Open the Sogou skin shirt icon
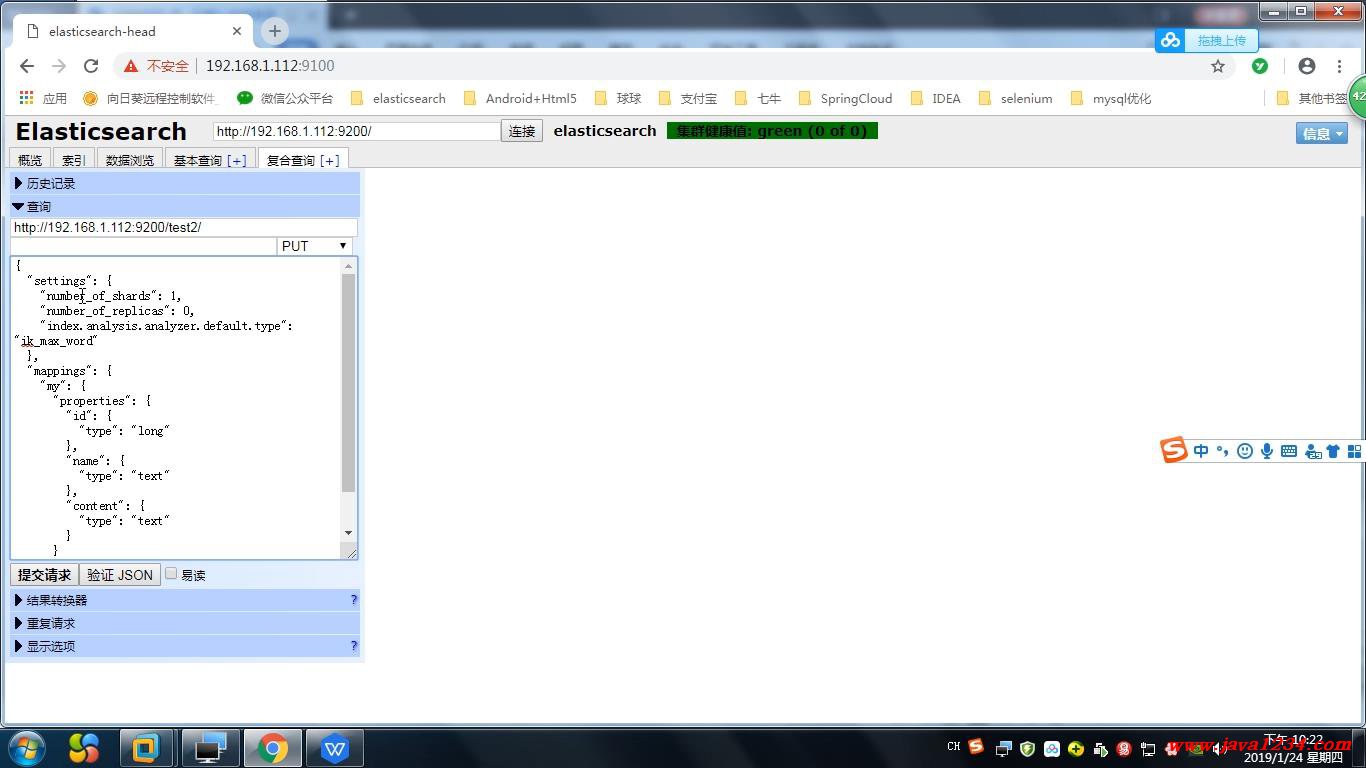1366x768 pixels. [x=1333, y=451]
